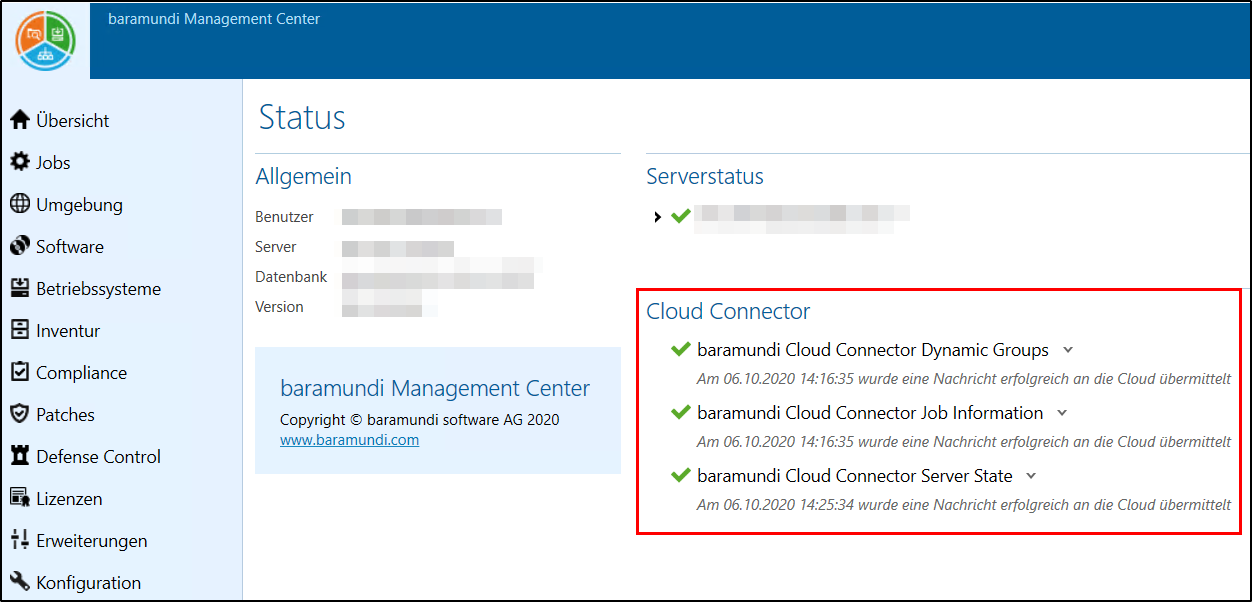
Task: Click the Übersicht home icon
Action: (x=20, y=120)
